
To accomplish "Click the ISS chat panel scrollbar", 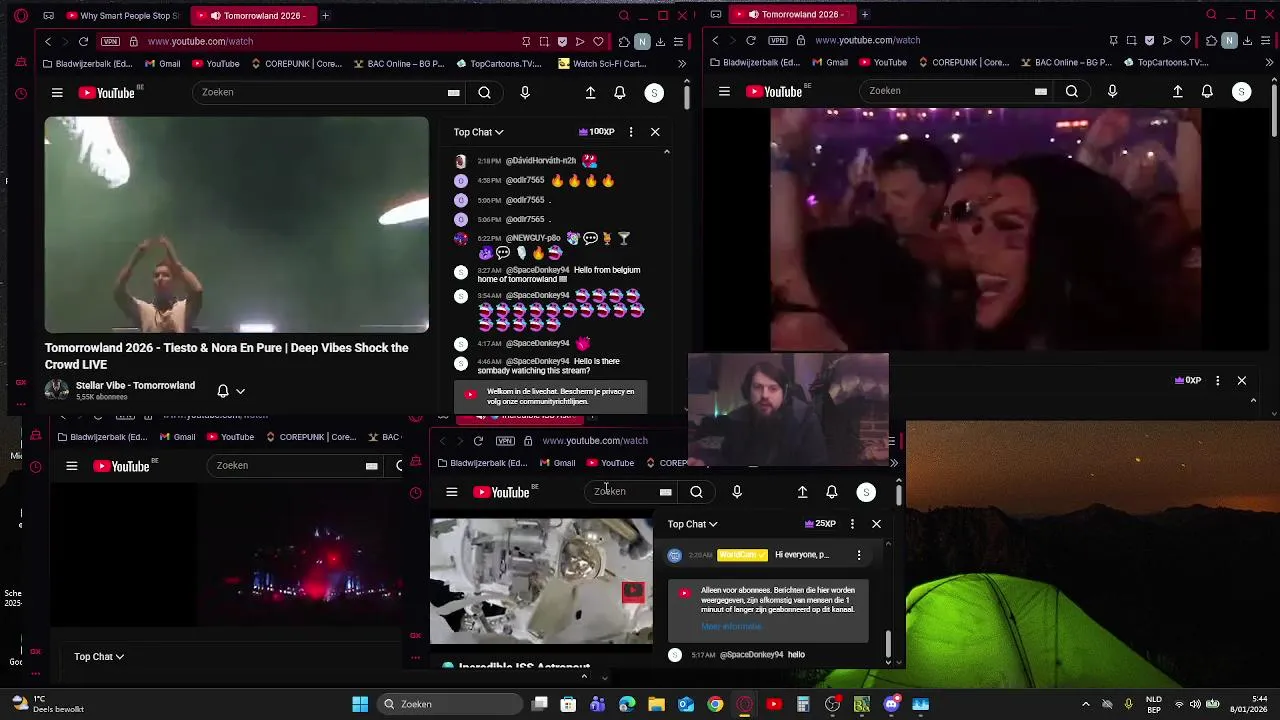I will [x=888, y=645].
